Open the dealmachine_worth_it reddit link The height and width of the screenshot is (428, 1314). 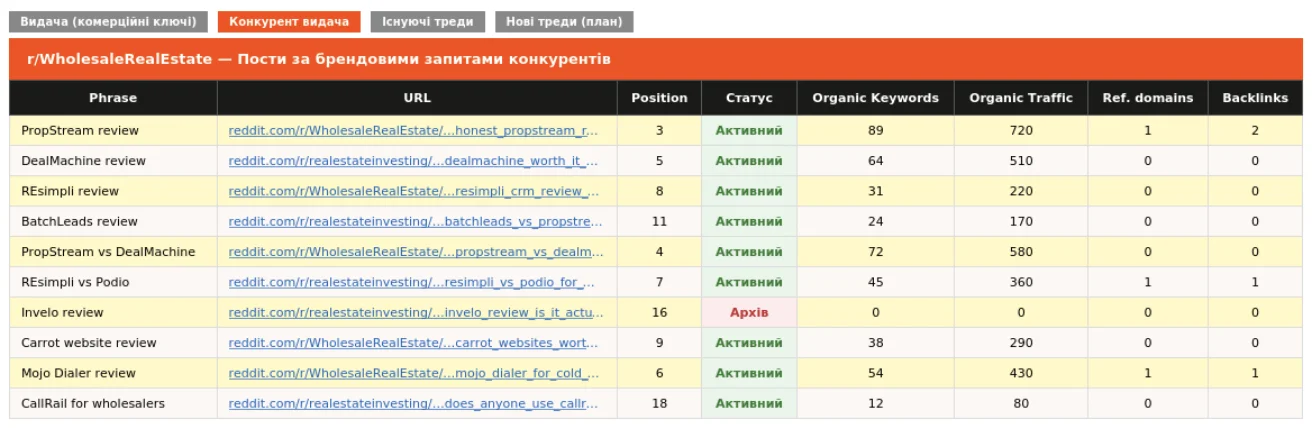coord(413,161)
